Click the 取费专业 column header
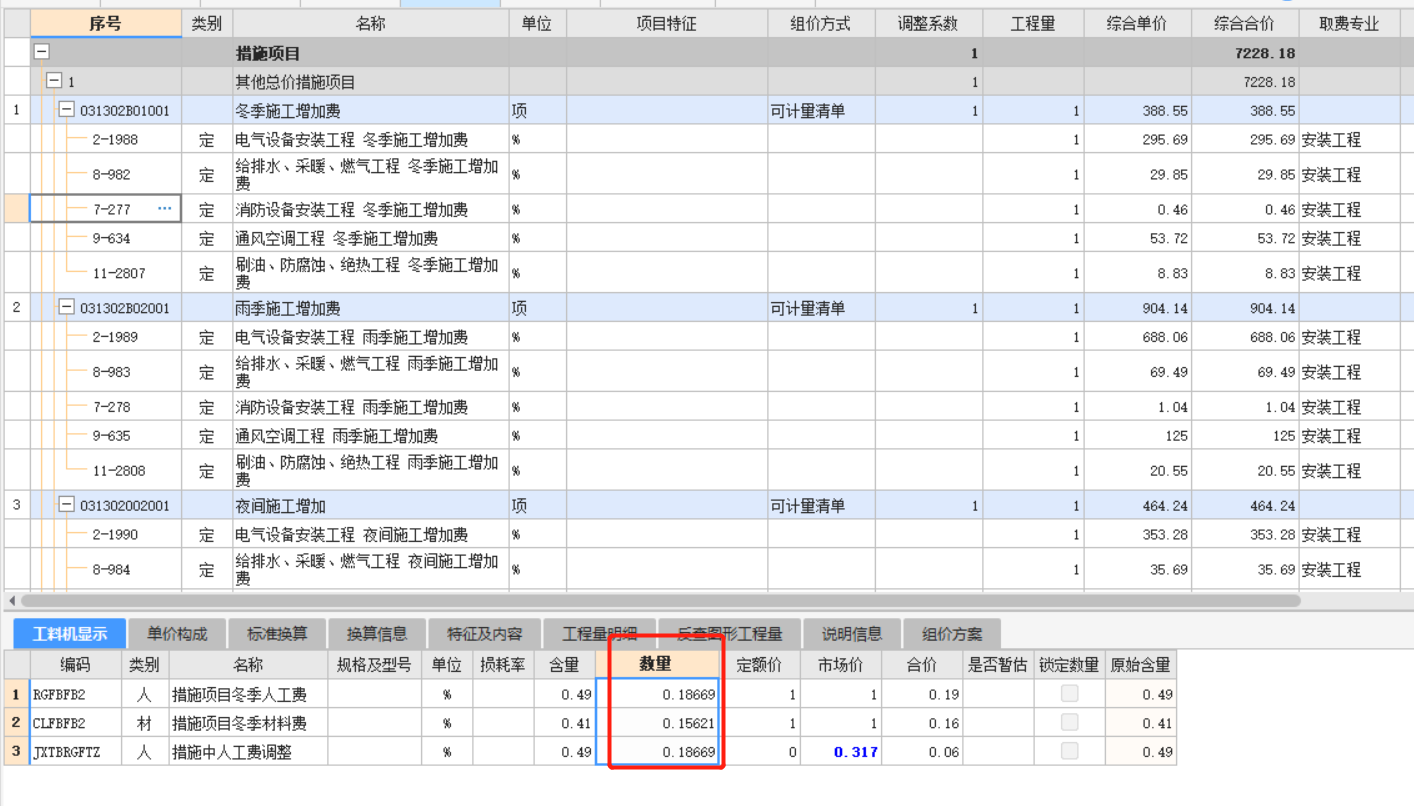The width and height of the screenshot is (1414, 806). click(1349, 23)
